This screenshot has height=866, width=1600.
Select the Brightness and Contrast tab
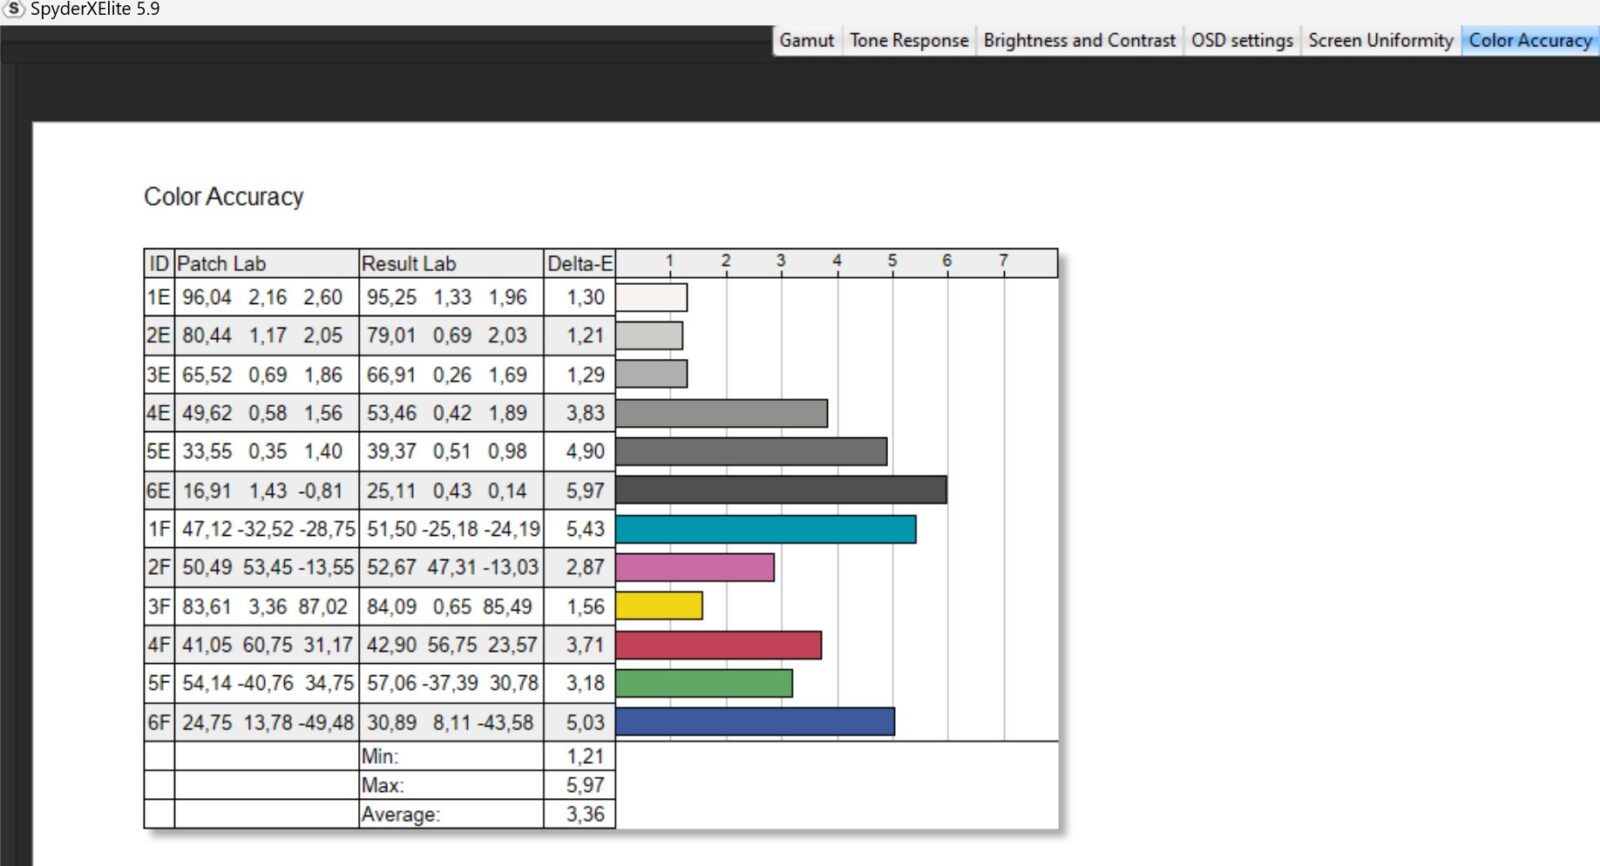(1079, 41)
